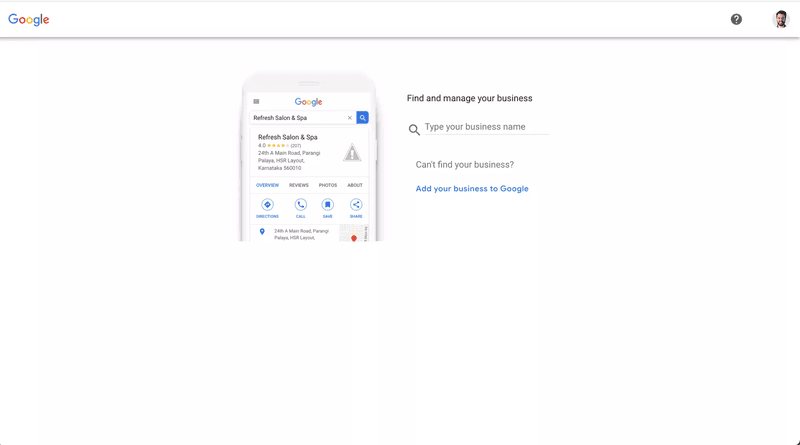This screenshot has width=800, height=445.
Task: Click the search magnifier beside business name field
Action: click(414, 130)
